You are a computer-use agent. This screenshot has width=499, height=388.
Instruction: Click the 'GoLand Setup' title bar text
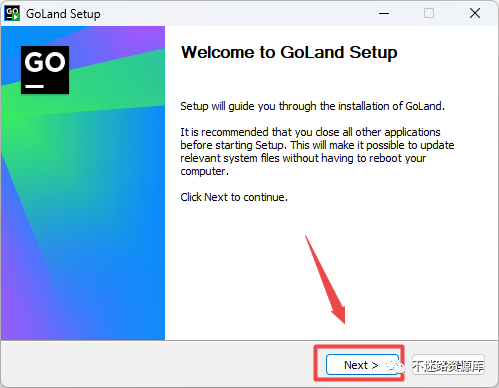pyautogui.click(x=63, y=14)
